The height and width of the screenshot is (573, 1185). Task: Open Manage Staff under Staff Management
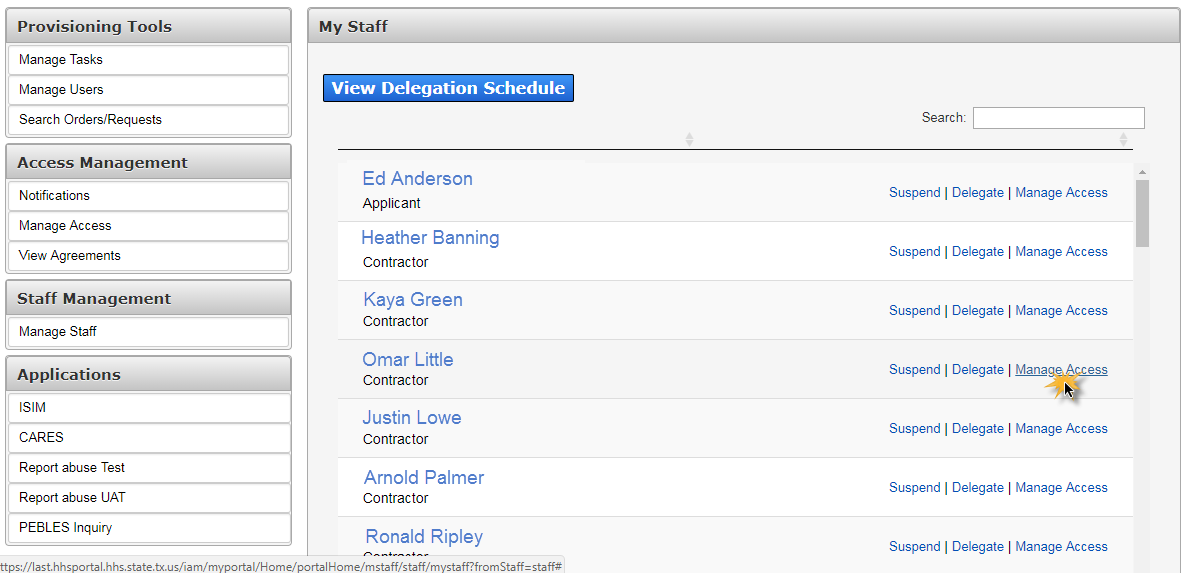click(x=148, y=332)
